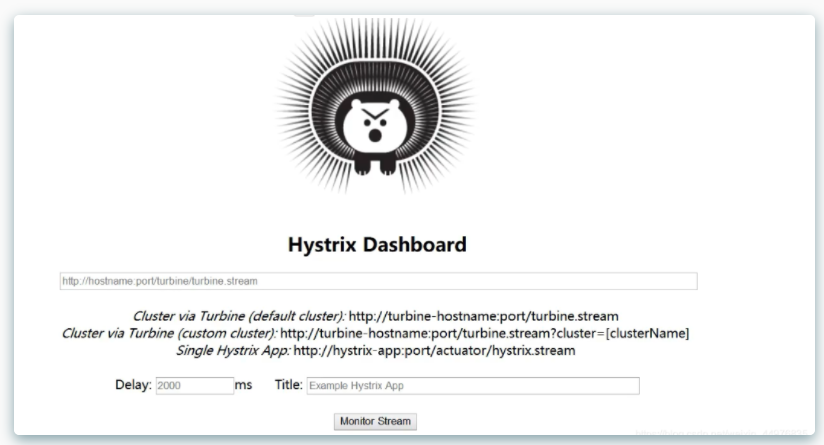The width and height of the screenshot is (824, 445).
Task: Click the 'Single Hystrix App' label
Action: [x=233, y=350]
